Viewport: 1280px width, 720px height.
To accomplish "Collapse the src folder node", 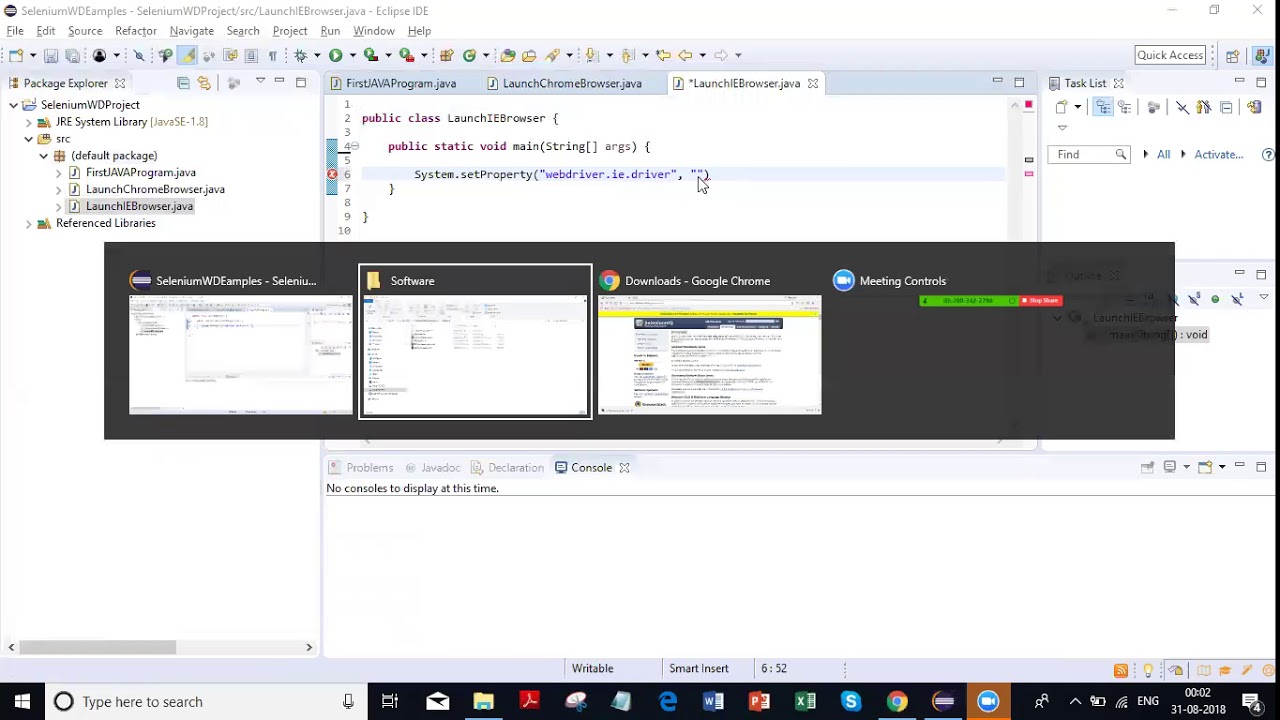I will 29,139.
